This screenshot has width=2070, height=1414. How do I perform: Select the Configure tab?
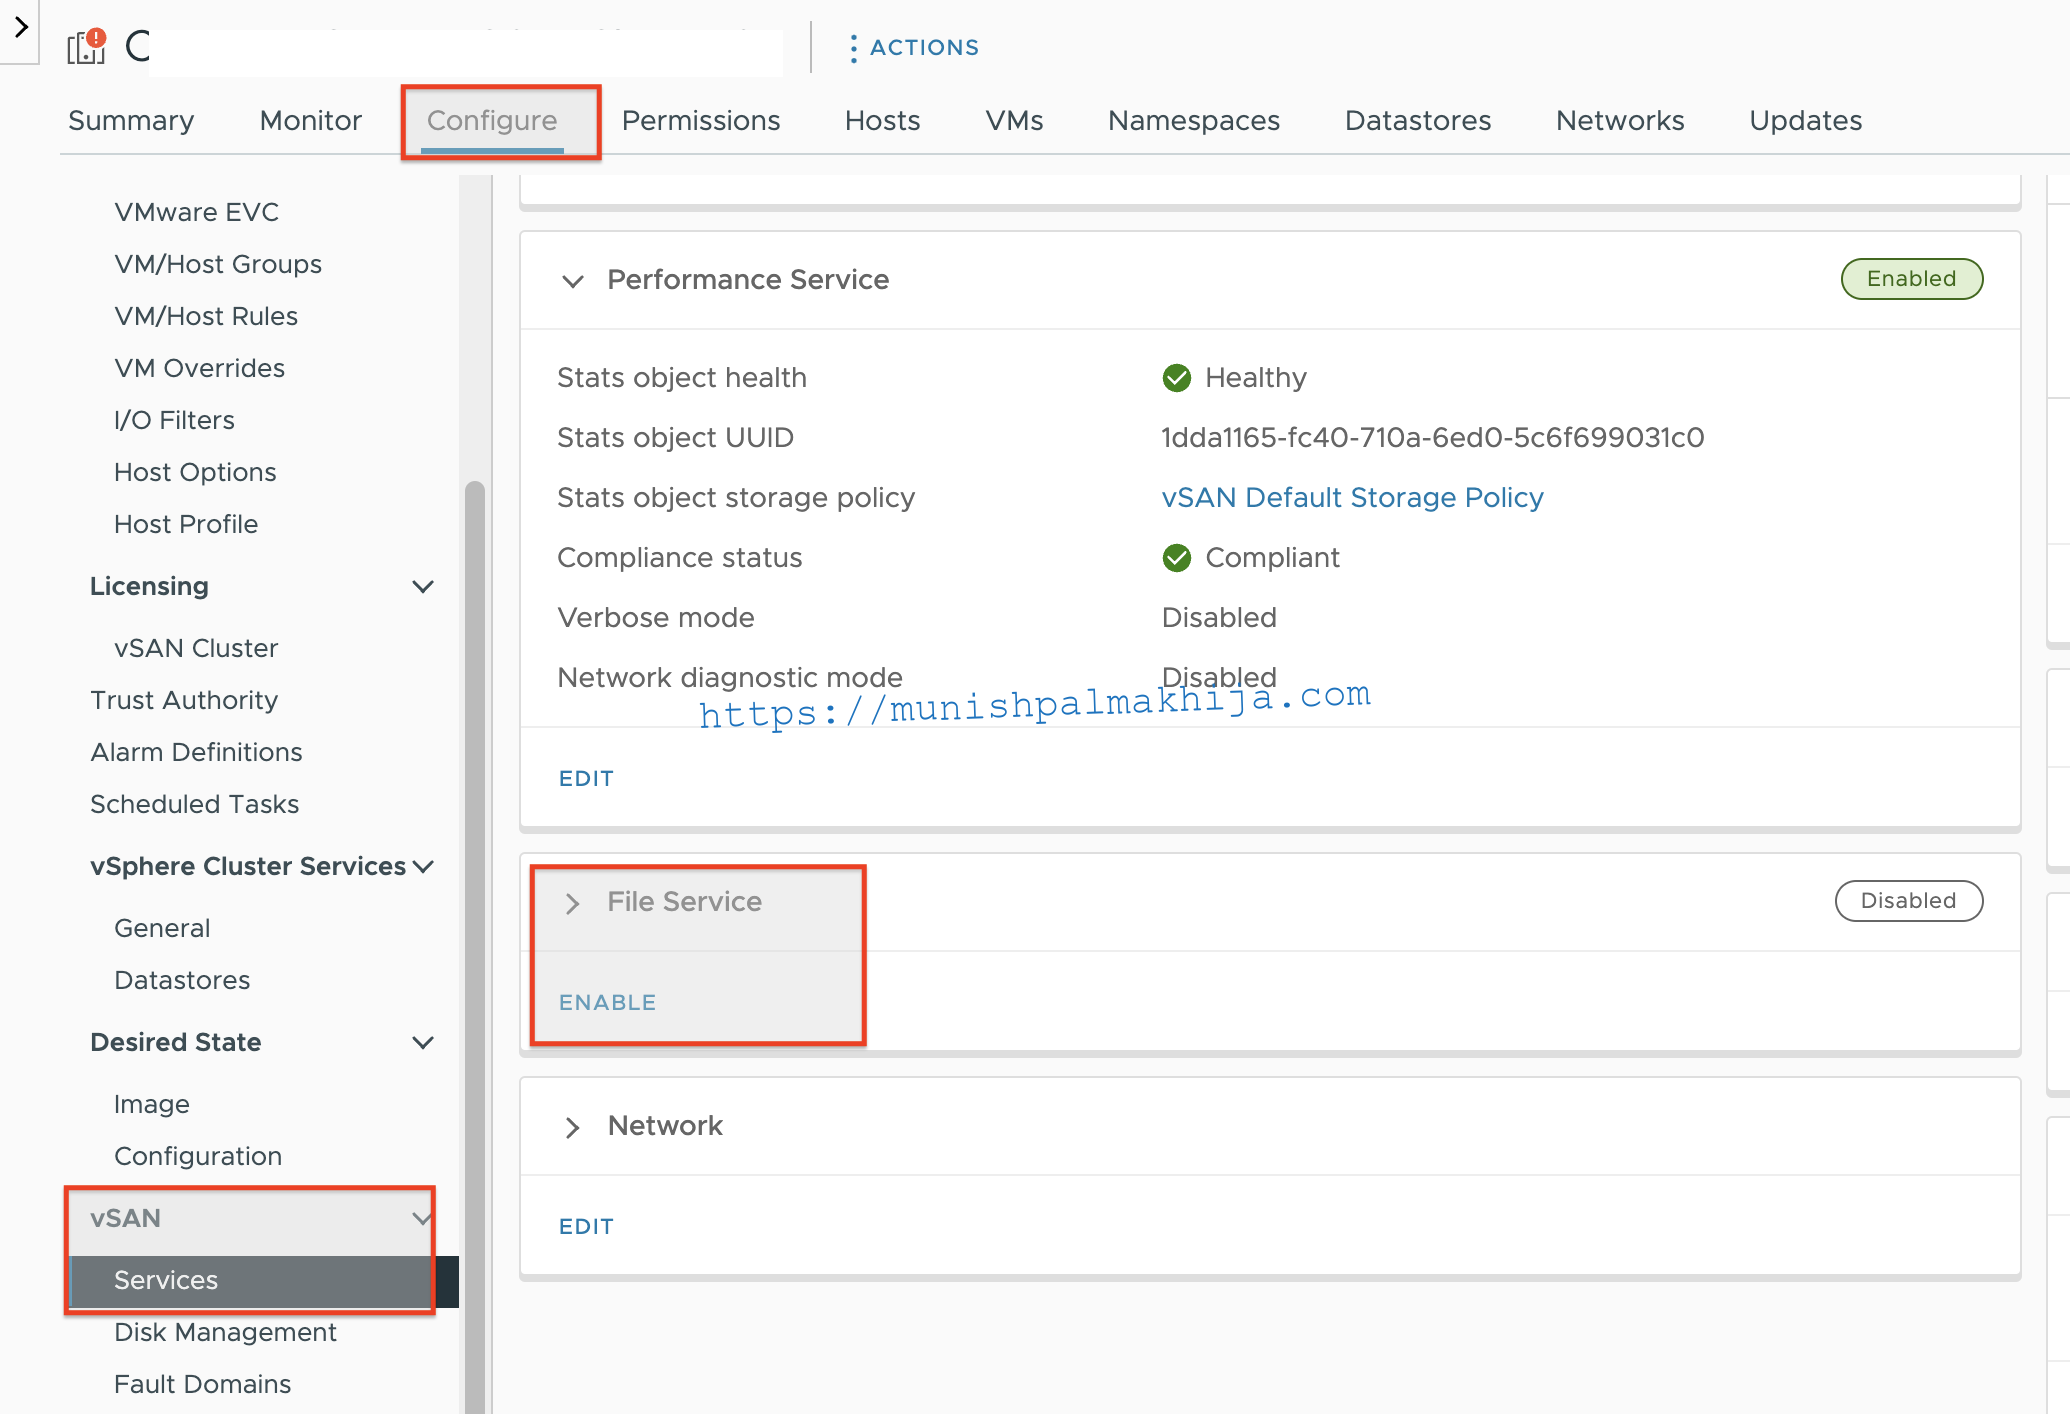tap(492, 121)
